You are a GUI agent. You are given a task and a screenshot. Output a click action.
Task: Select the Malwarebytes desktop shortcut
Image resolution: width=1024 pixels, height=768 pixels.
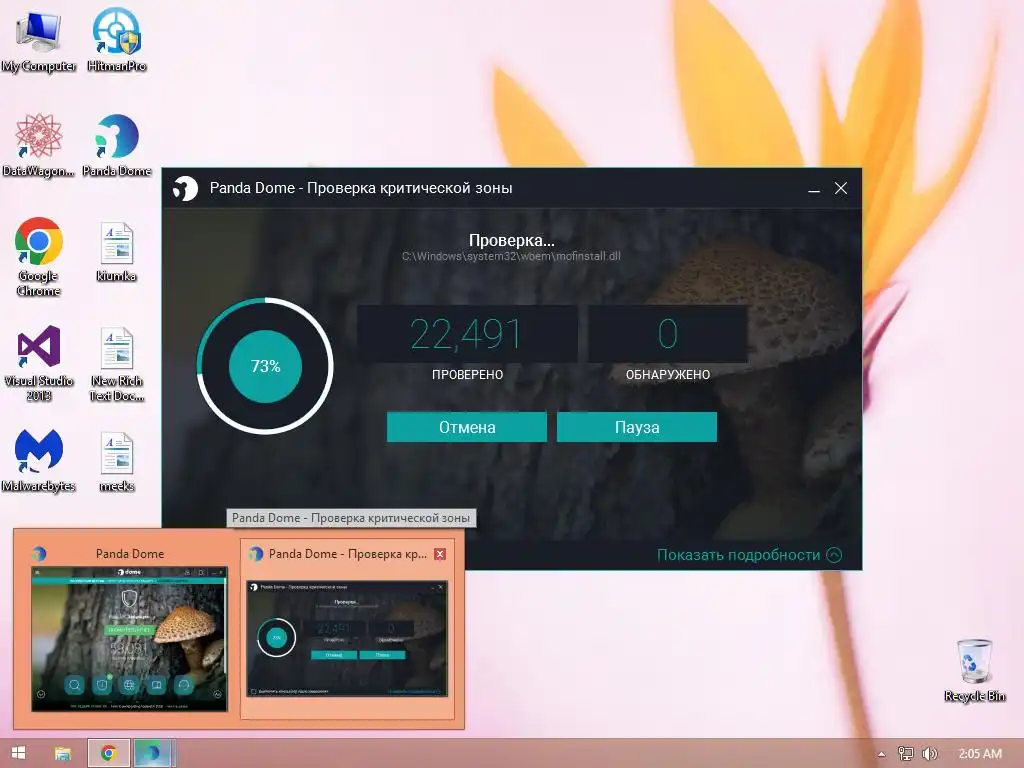pyautogui.click(x=39, y=460)
